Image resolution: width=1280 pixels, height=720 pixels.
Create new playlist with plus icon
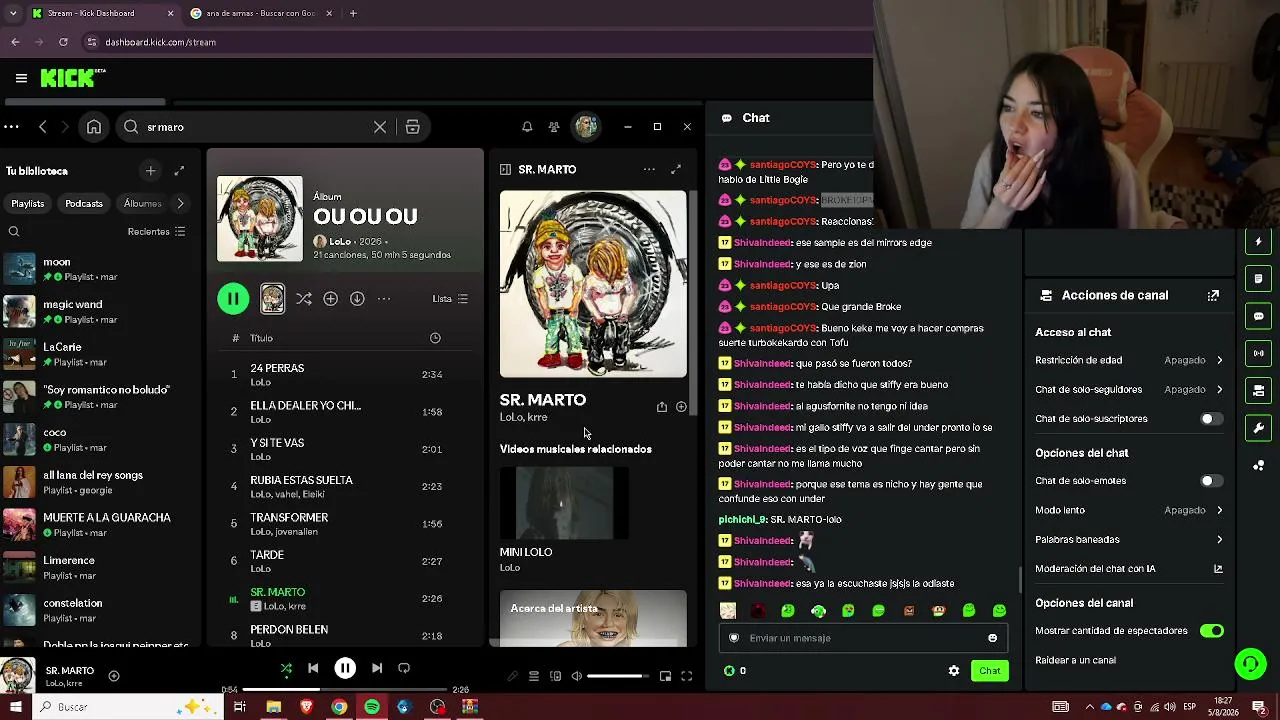click(151, 171)
